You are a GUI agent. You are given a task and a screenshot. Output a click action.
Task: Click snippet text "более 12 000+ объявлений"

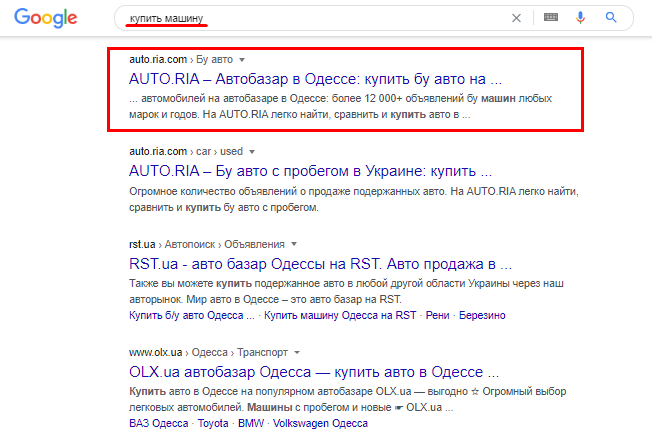click(399, 99)
